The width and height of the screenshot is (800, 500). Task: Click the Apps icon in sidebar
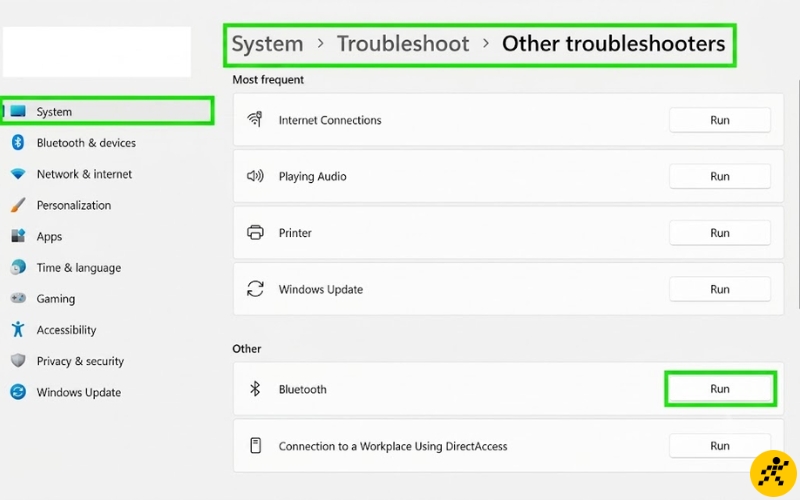coord(18,236)
